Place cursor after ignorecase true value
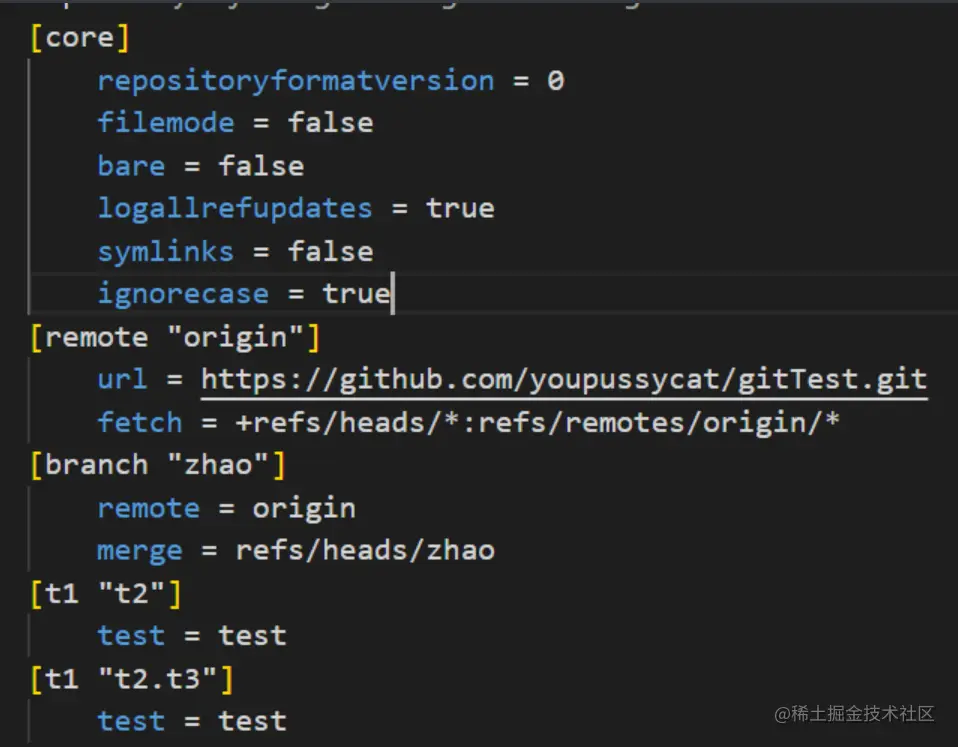Image resolution: width=958 pixels, height=747 pixels. click(x=391, y=294)
